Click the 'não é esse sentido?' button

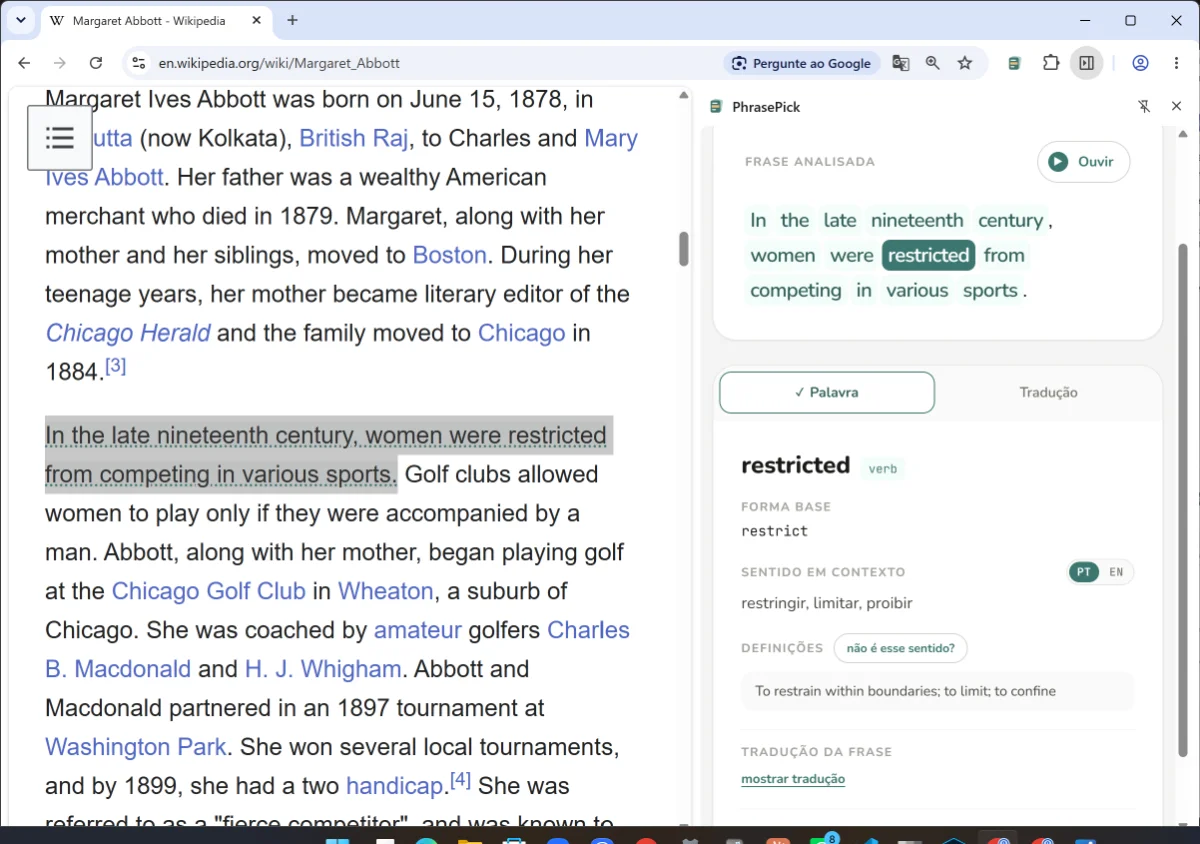coord(900,648)
